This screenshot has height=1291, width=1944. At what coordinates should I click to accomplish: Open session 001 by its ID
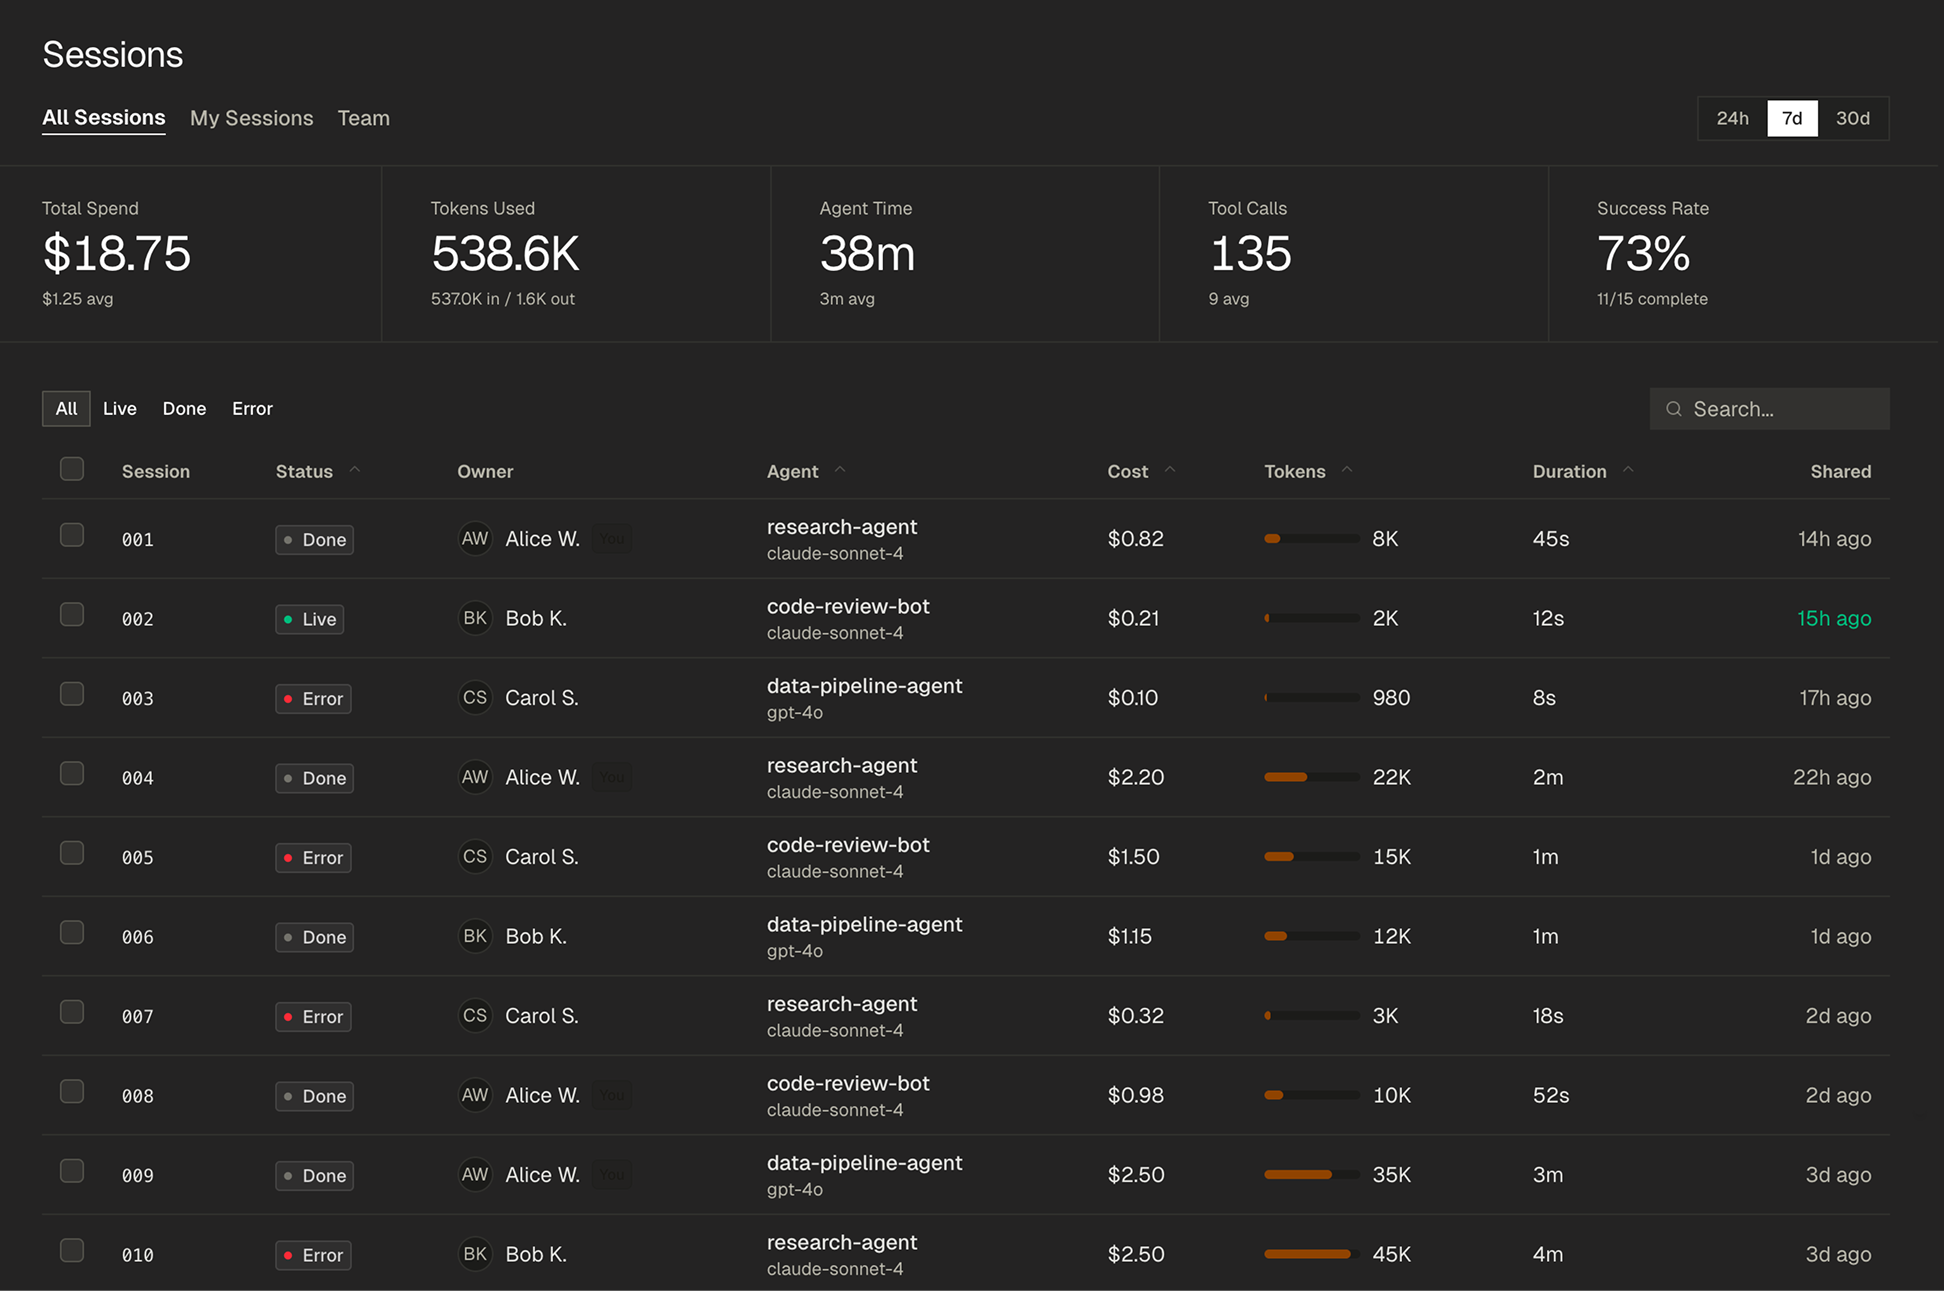(138, 540)
